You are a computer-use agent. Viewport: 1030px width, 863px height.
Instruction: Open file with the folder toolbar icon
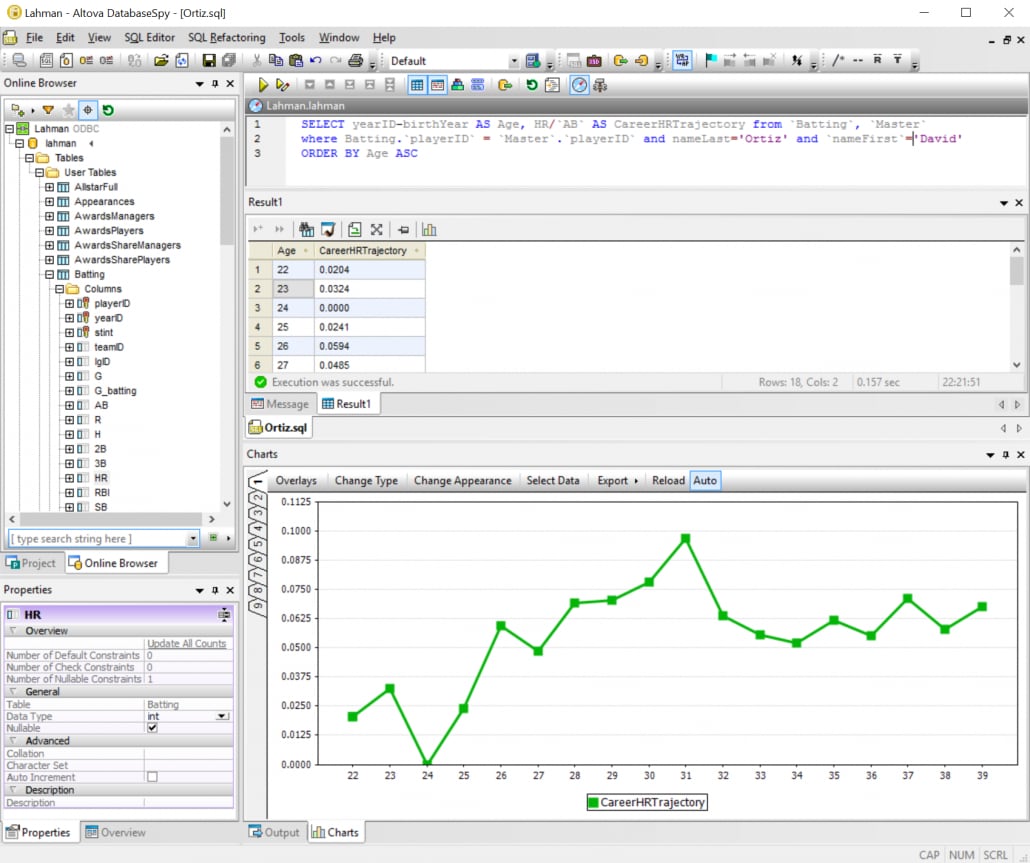(161, 60)
